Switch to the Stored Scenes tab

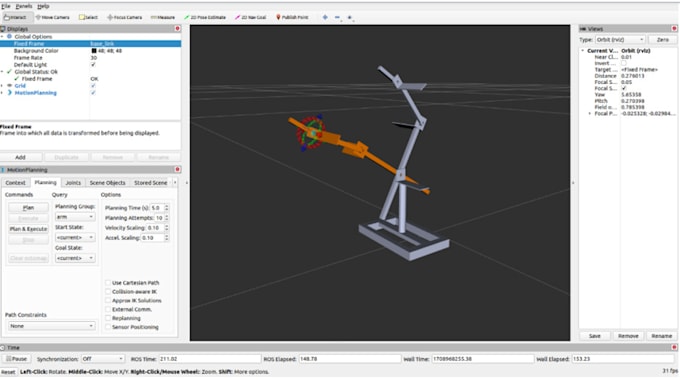click(150, 183)
